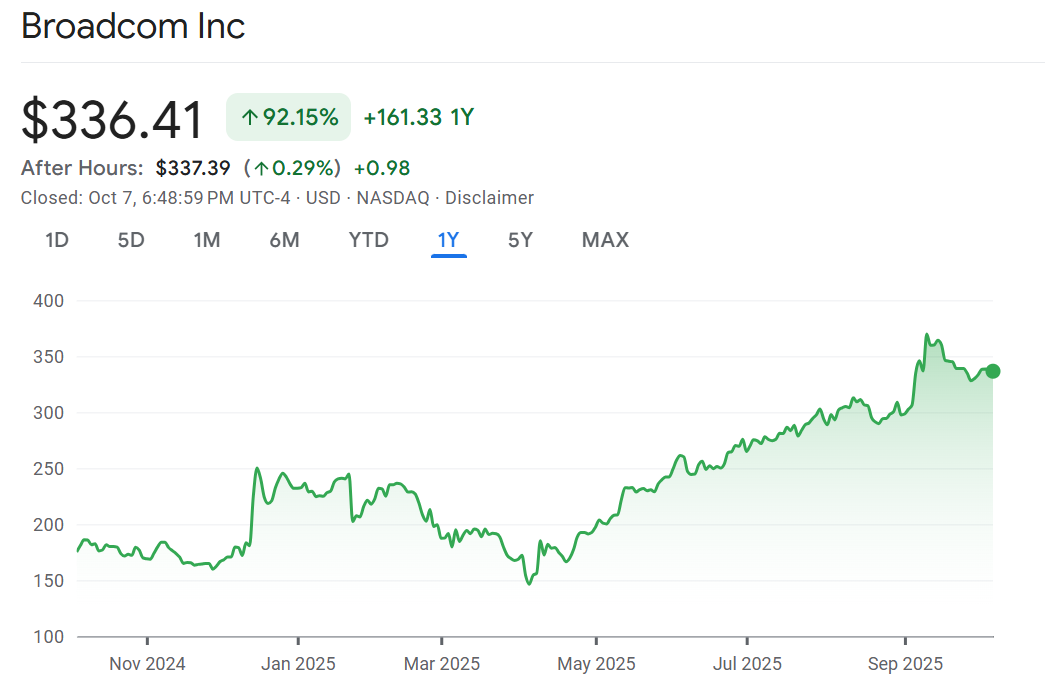Click the Mar 2025 axis label
The height and width of the screenshot is (691, 1045).
click(x=441, y=663)
